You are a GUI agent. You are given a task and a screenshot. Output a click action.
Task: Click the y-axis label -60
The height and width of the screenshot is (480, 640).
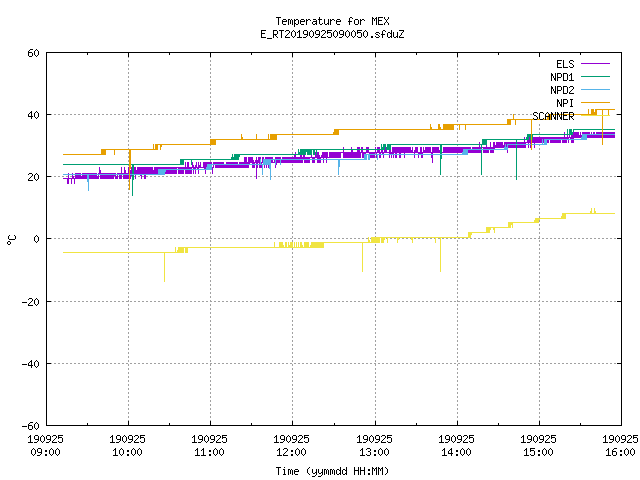(31, 426)
